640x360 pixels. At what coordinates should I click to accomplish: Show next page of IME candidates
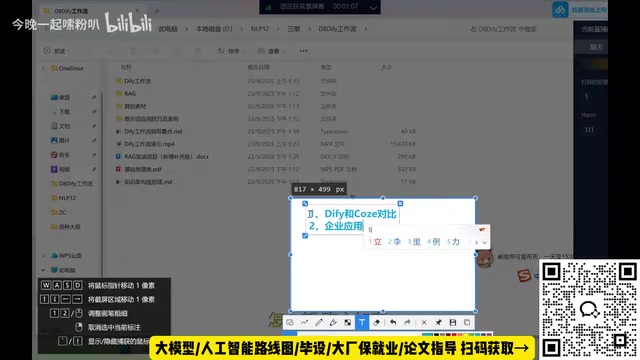pos(476,242)
